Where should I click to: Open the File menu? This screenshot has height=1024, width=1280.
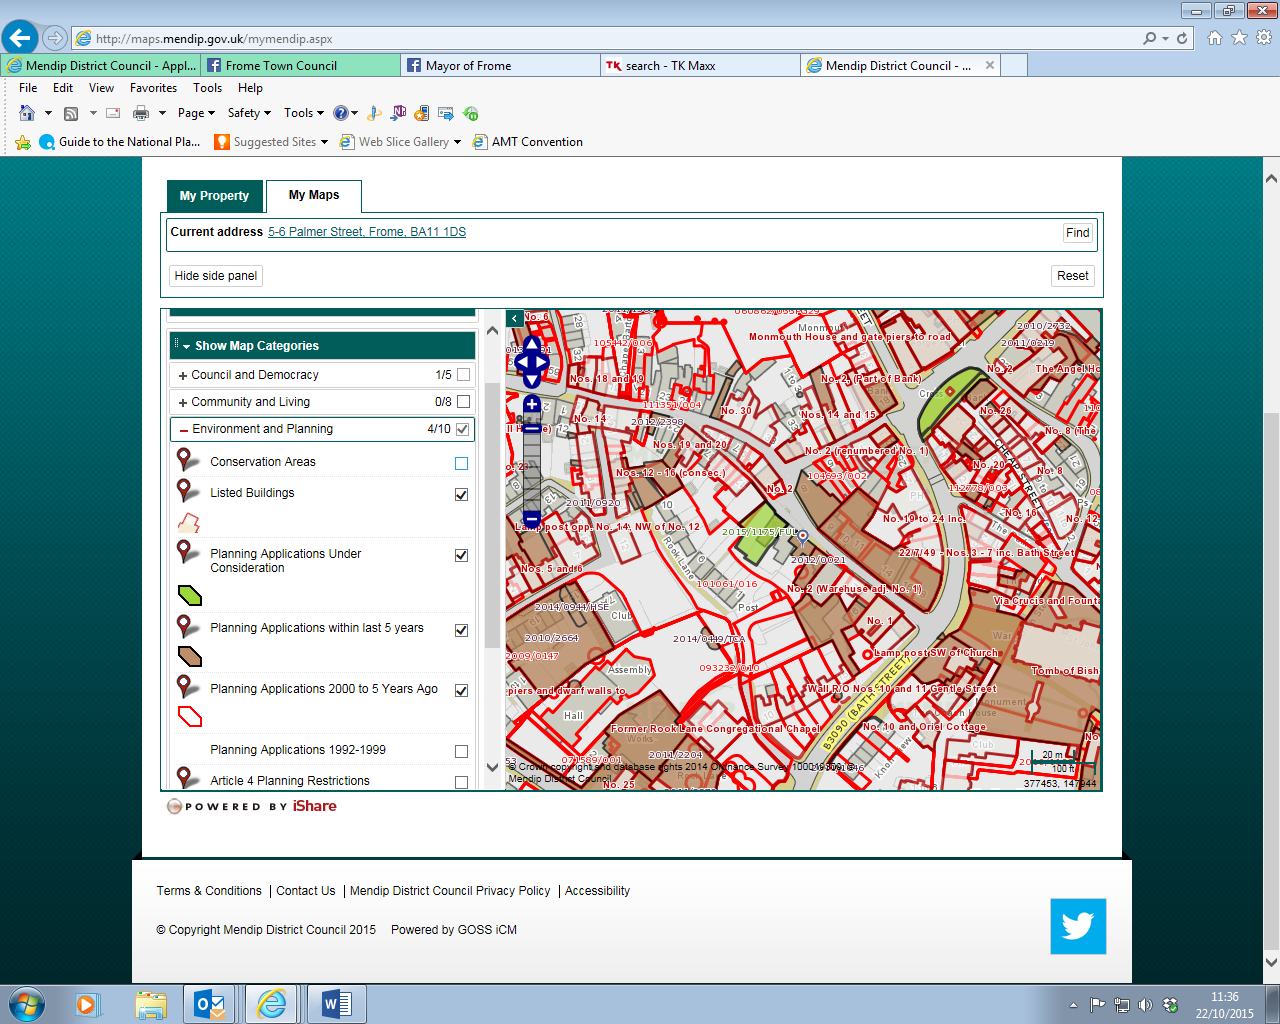(x=28, y=88)
